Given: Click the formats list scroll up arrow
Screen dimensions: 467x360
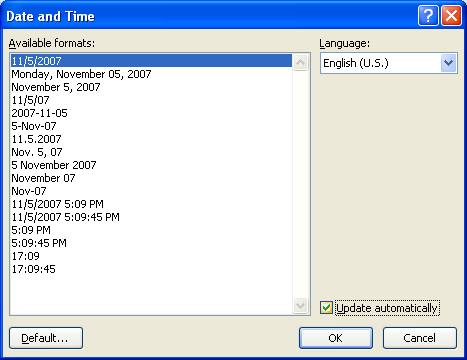Looking at the screenshot, I should 300,62.
